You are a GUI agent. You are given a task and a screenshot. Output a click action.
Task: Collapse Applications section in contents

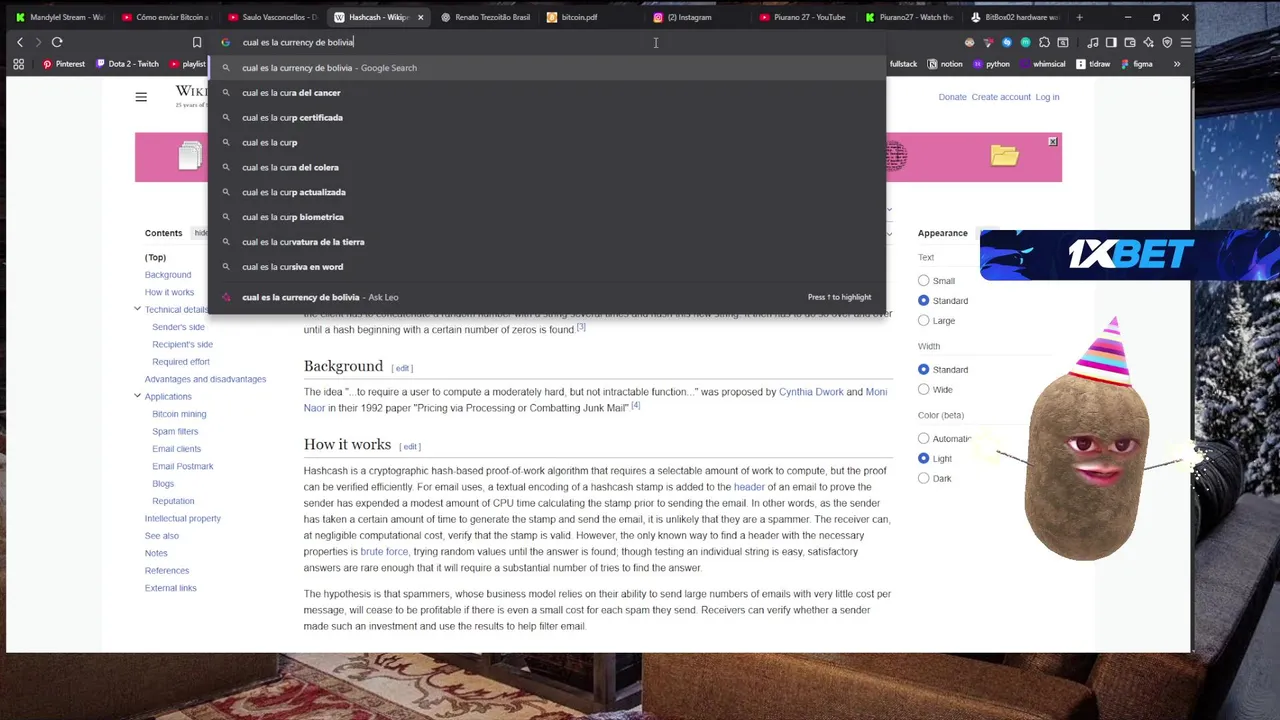click(137, 396)
